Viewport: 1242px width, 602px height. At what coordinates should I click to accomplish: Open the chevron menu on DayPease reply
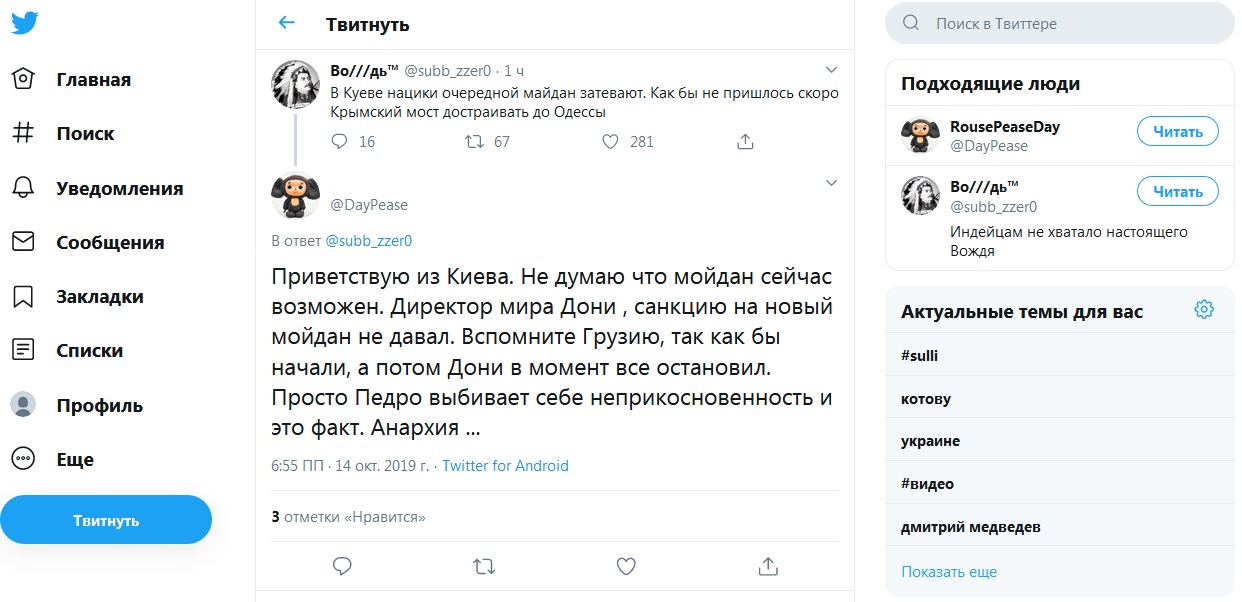coord(830,183)
